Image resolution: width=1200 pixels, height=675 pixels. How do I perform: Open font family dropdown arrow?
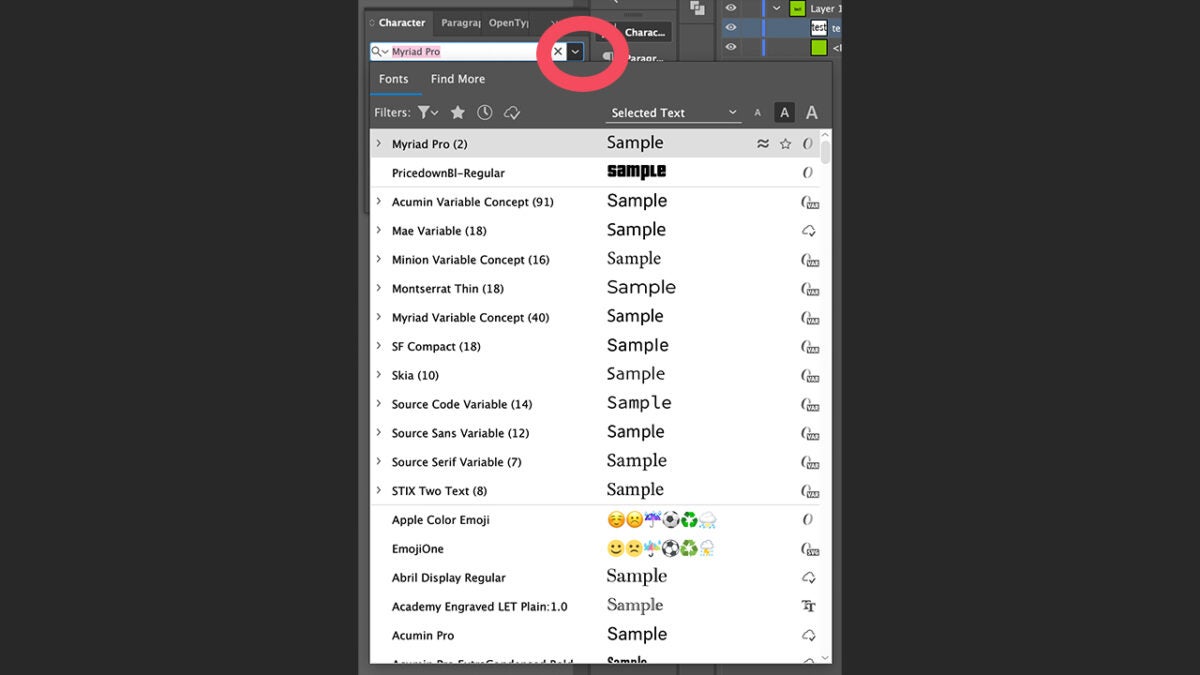[x=576, y=52]
